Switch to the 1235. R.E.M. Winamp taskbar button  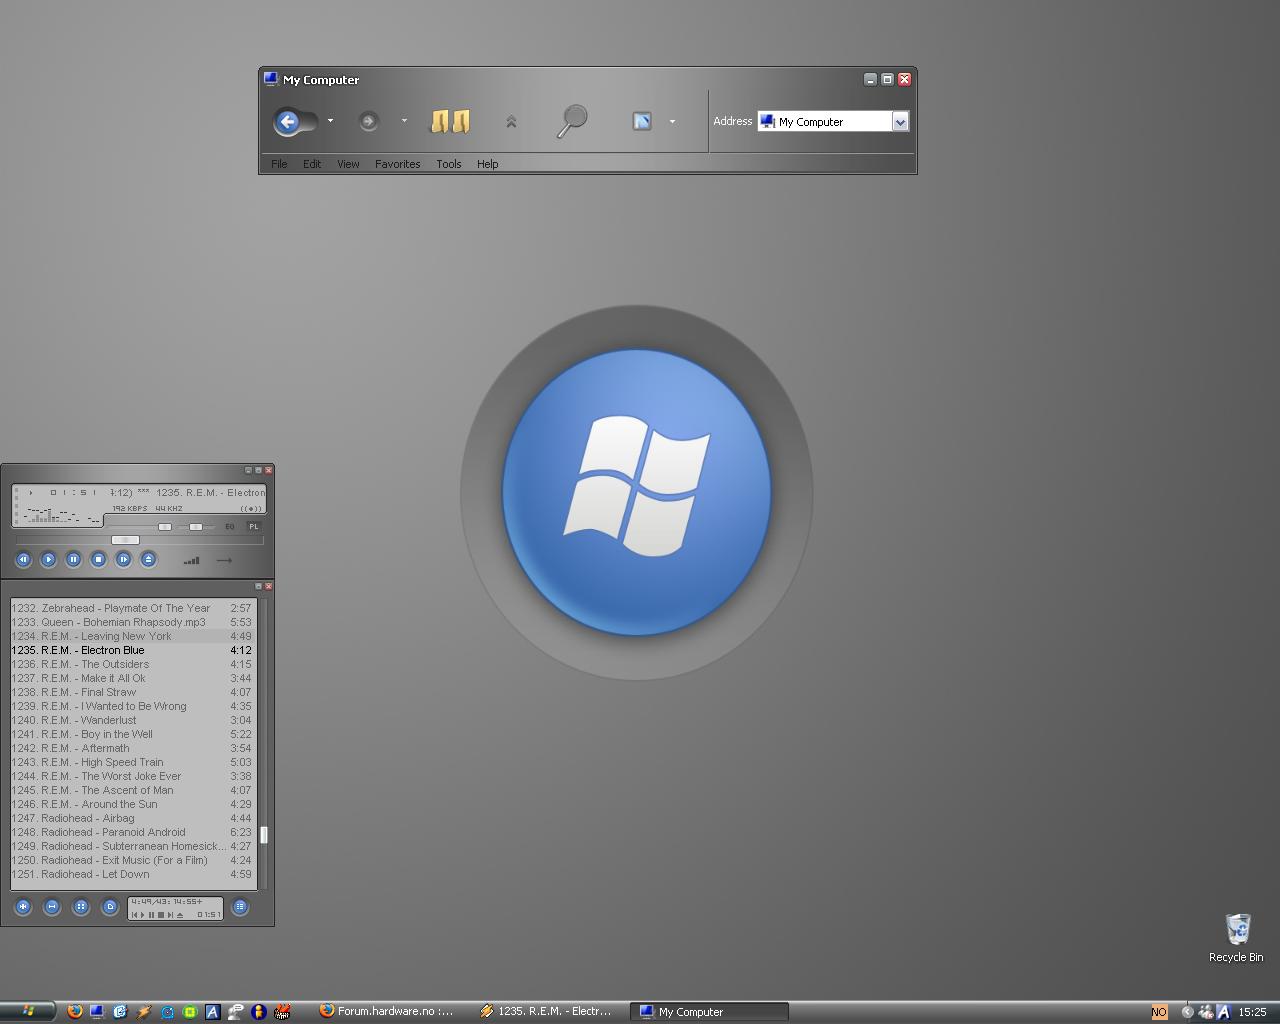[x=547, y=1011]
